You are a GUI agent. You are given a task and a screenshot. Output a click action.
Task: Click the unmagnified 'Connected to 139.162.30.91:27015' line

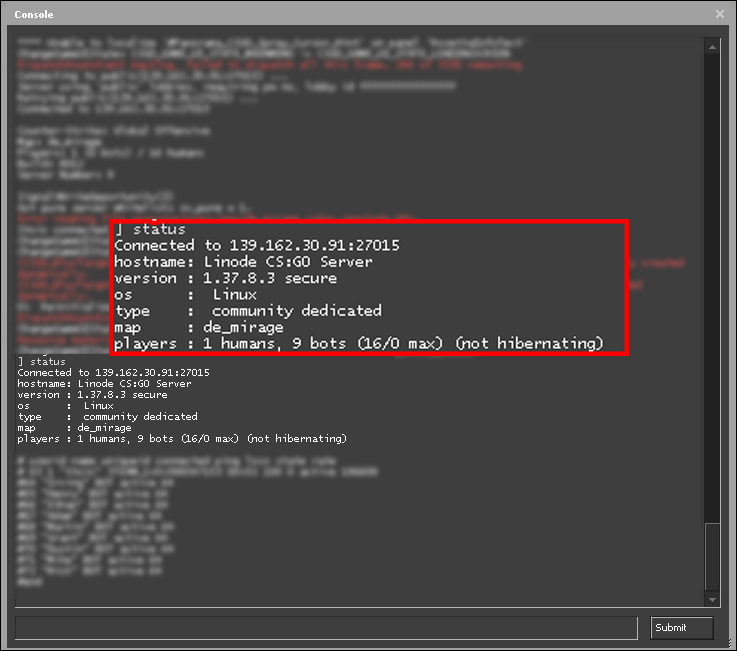point(113,373)
